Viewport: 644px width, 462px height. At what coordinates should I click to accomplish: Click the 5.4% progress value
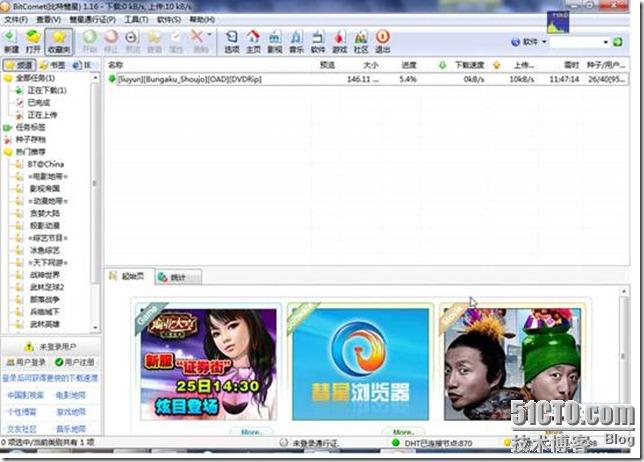point(408,79)
